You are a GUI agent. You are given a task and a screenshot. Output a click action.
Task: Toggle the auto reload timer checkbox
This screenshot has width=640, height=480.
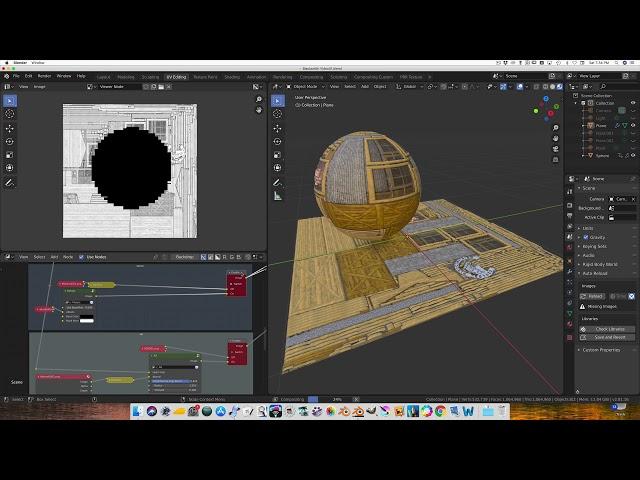[631, 296]
